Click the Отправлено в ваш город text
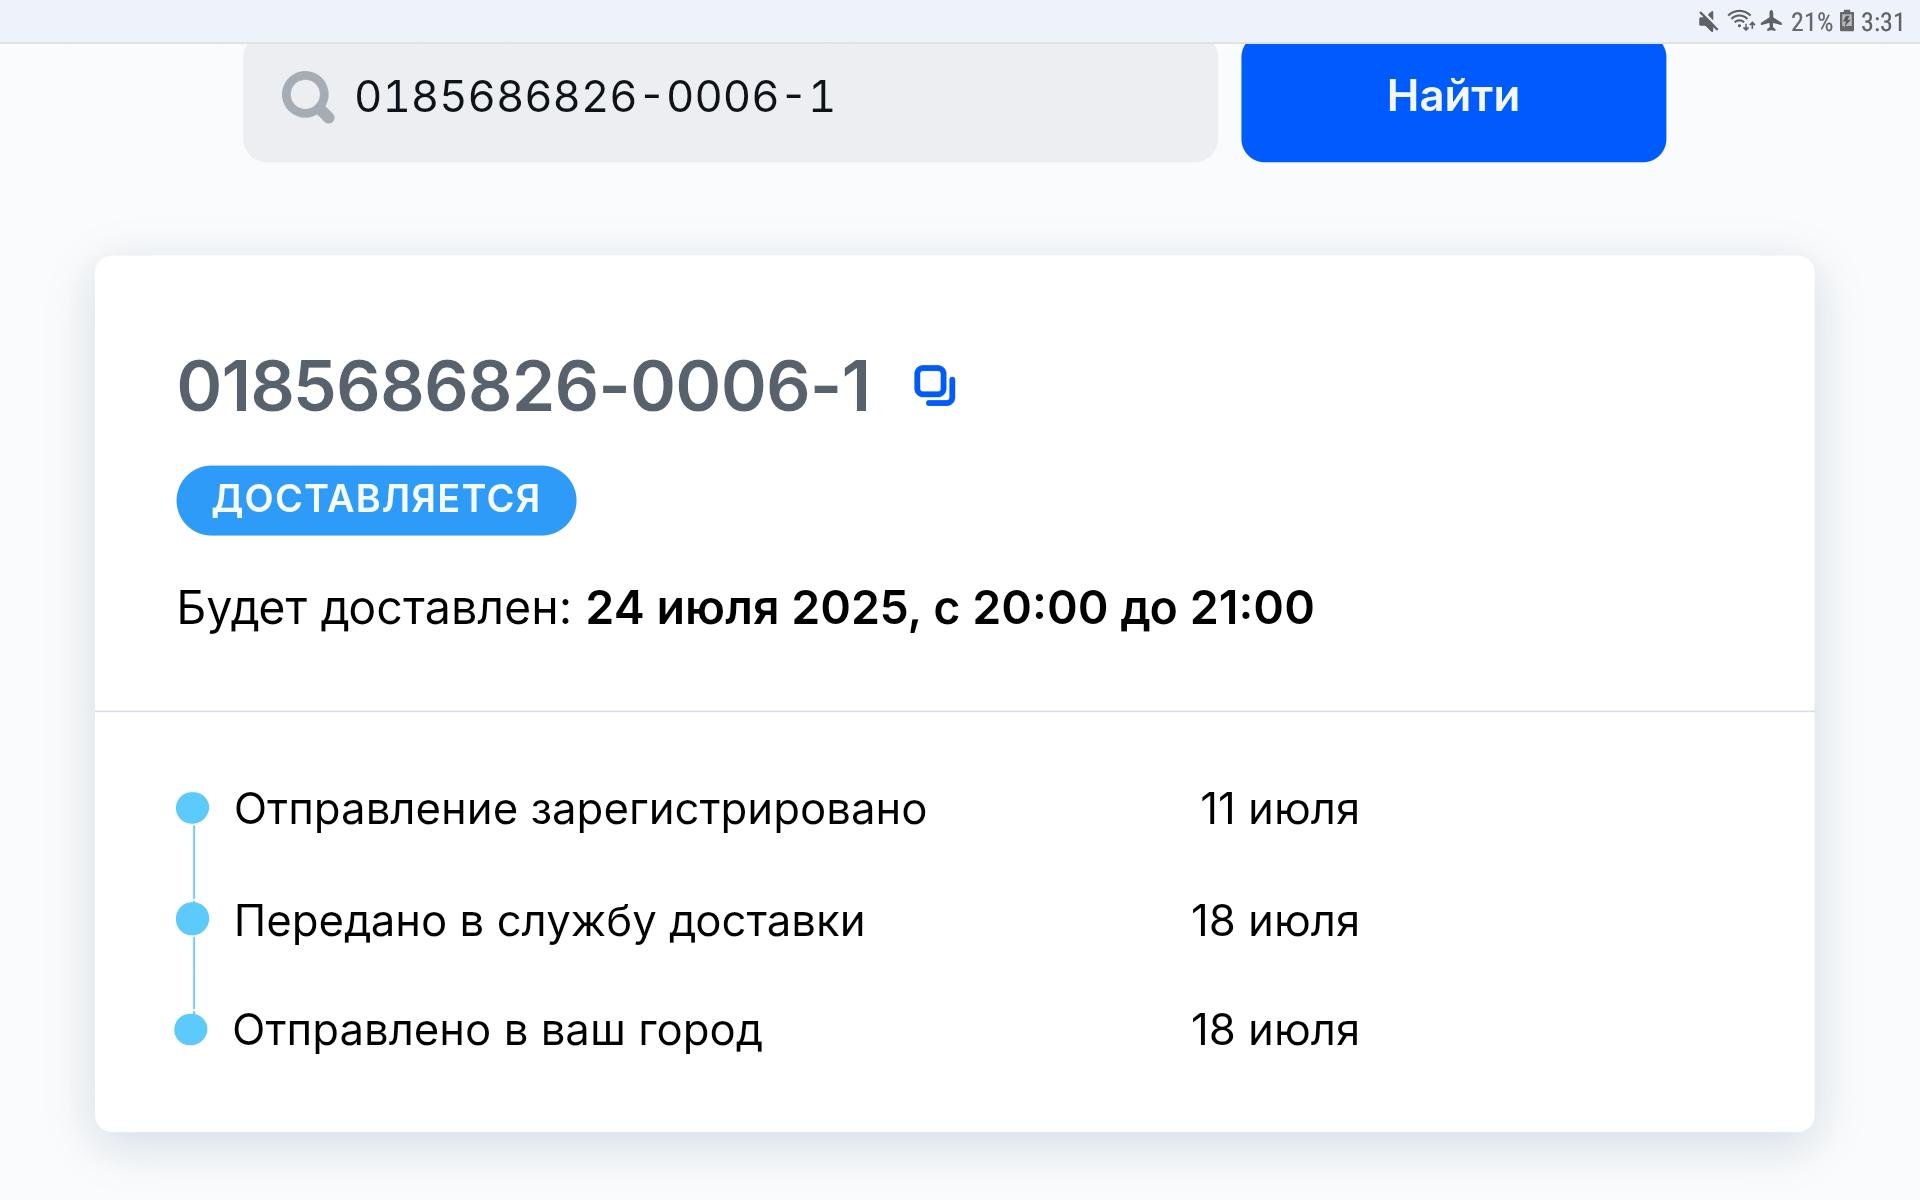Image resolution: width=1920 pixels, height=1200 pixels. [497, 1030]
